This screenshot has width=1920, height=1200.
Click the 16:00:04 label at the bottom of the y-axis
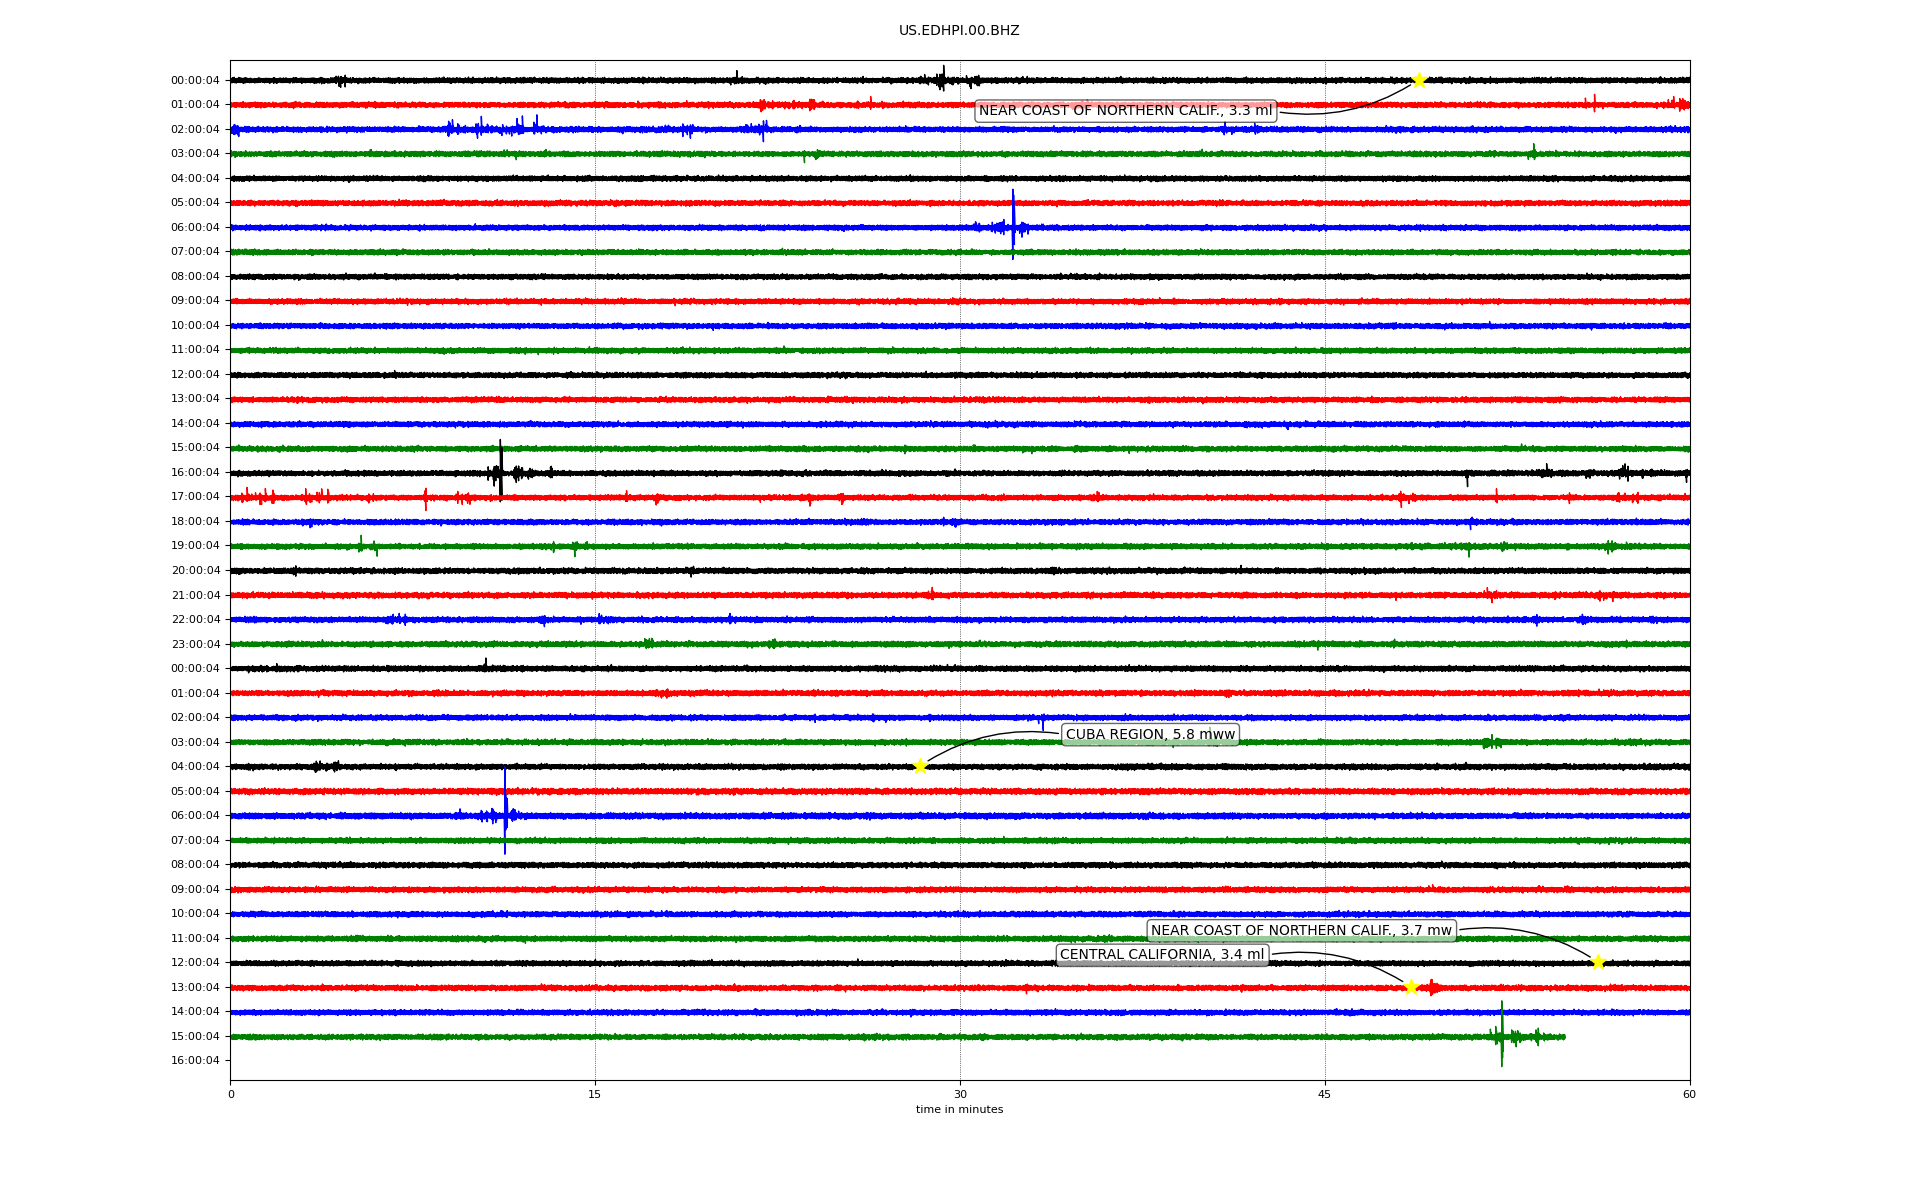click(195, 1060)
